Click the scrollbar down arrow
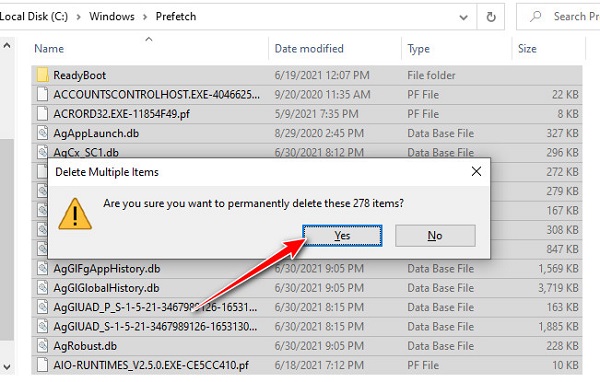 7,367
